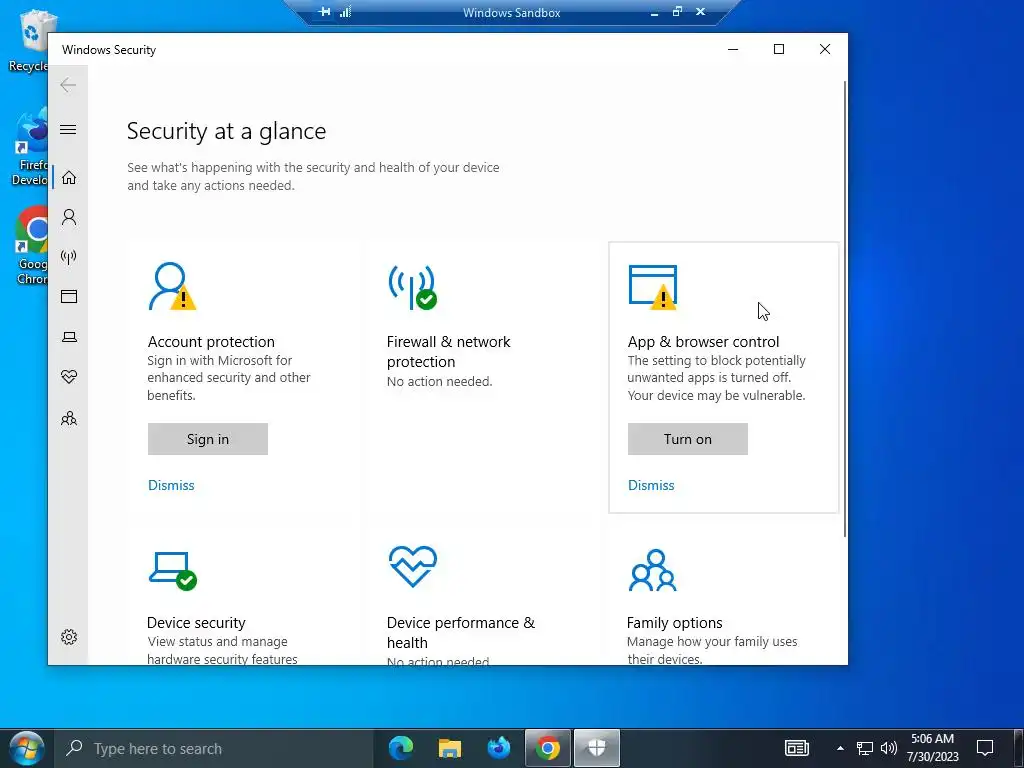This screenshot has width=1024, height=768.
Task: Click the Windows Start button
Action: [27, 748]
